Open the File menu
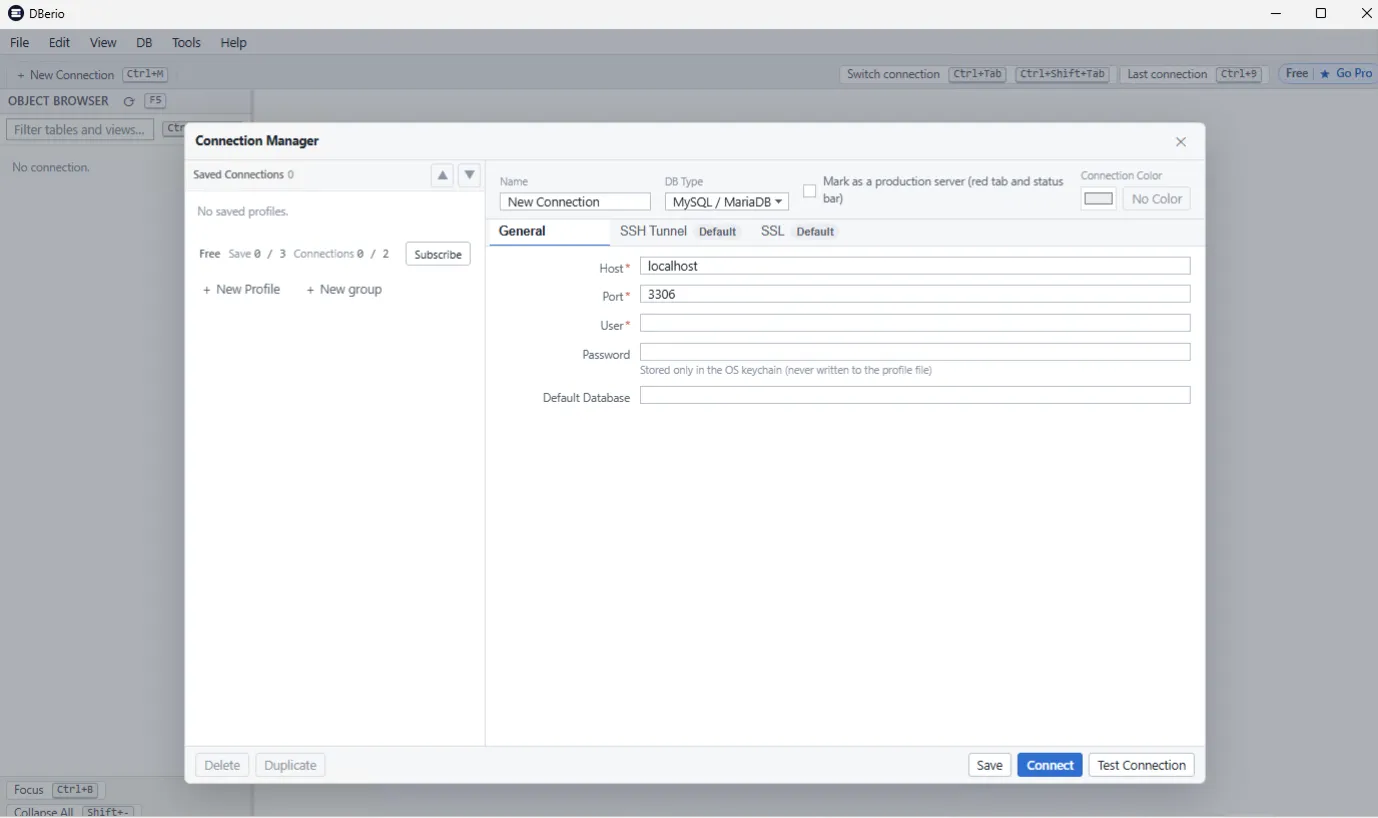 [20, 43]
